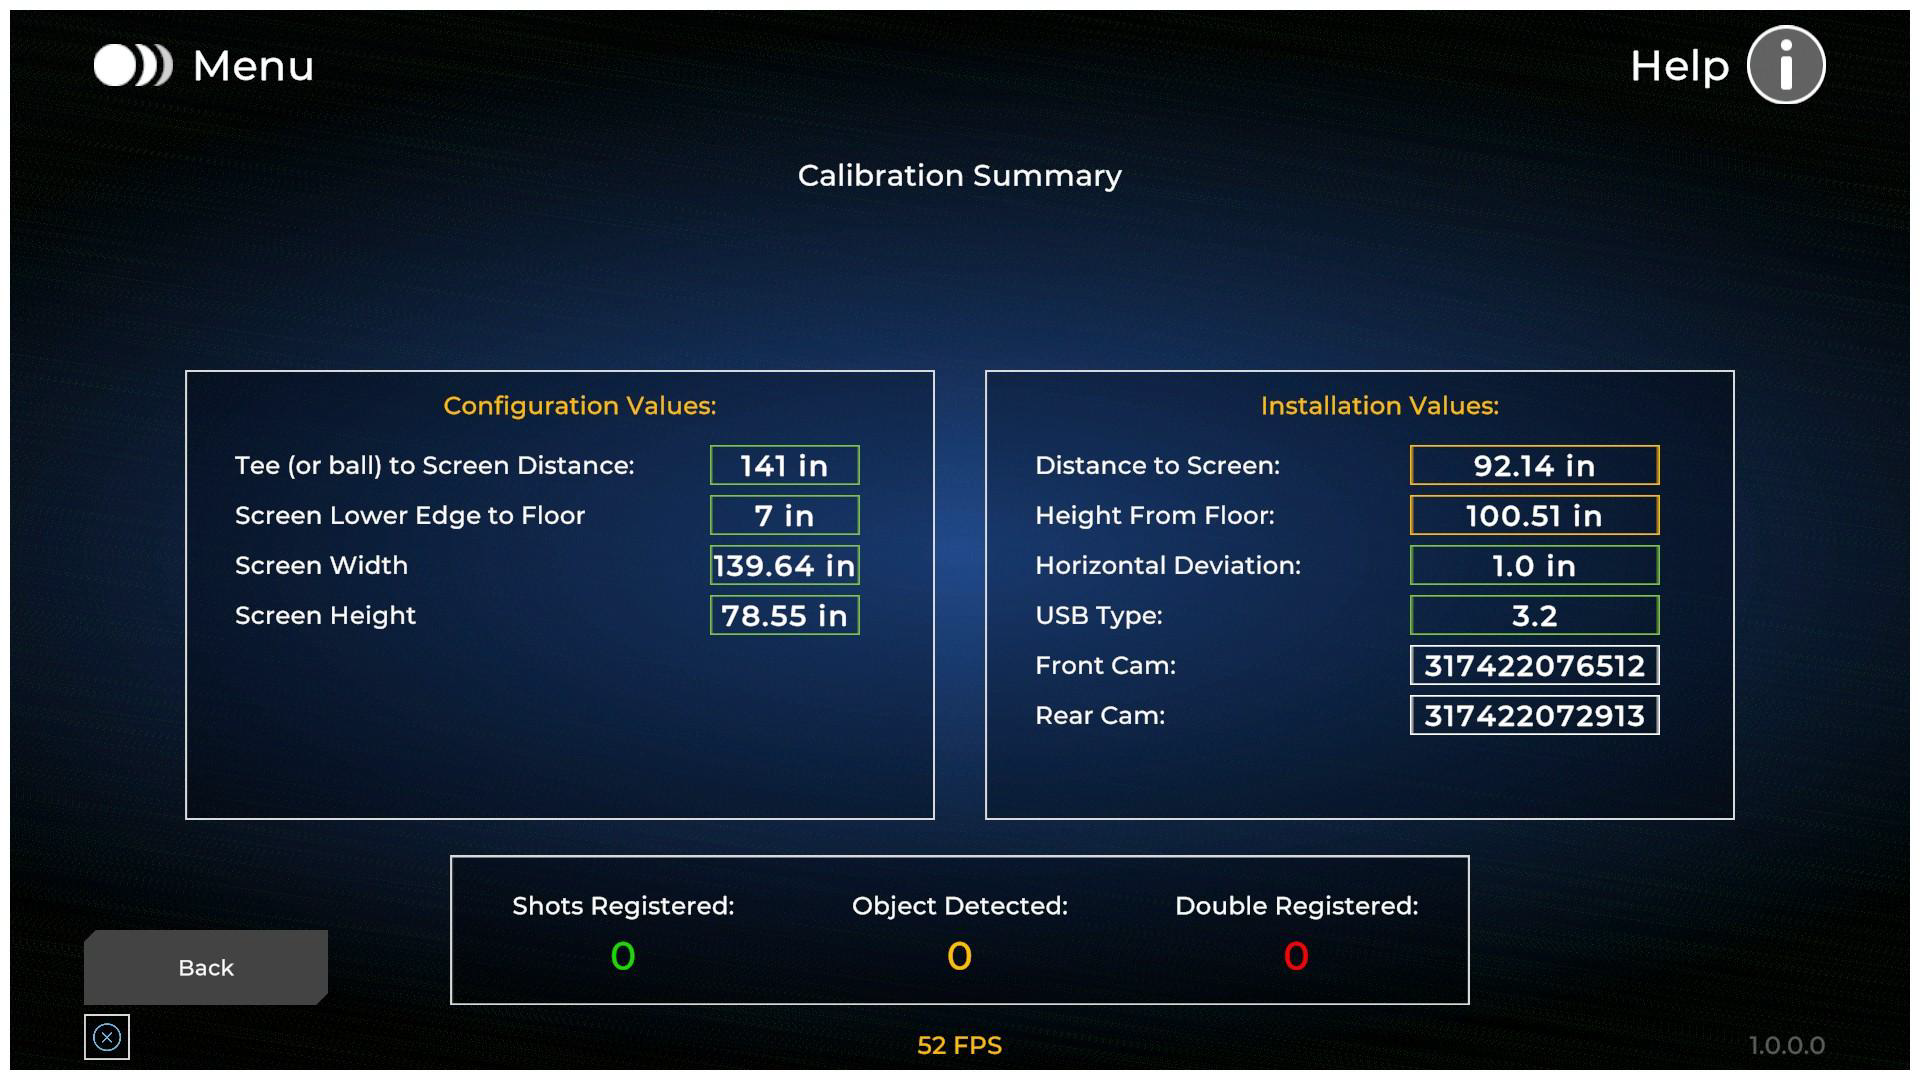The image size is (1920, 1080).
Task: Click the Help info circle icon
Action: 1786,66
